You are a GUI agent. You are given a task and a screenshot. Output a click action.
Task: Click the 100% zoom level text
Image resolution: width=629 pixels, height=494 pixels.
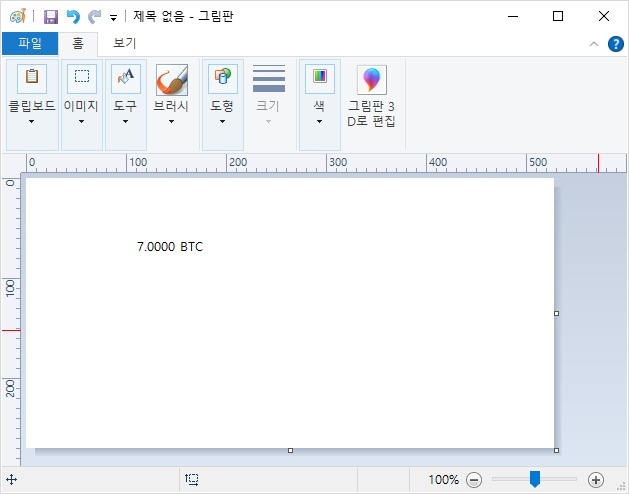coord(443,480)
